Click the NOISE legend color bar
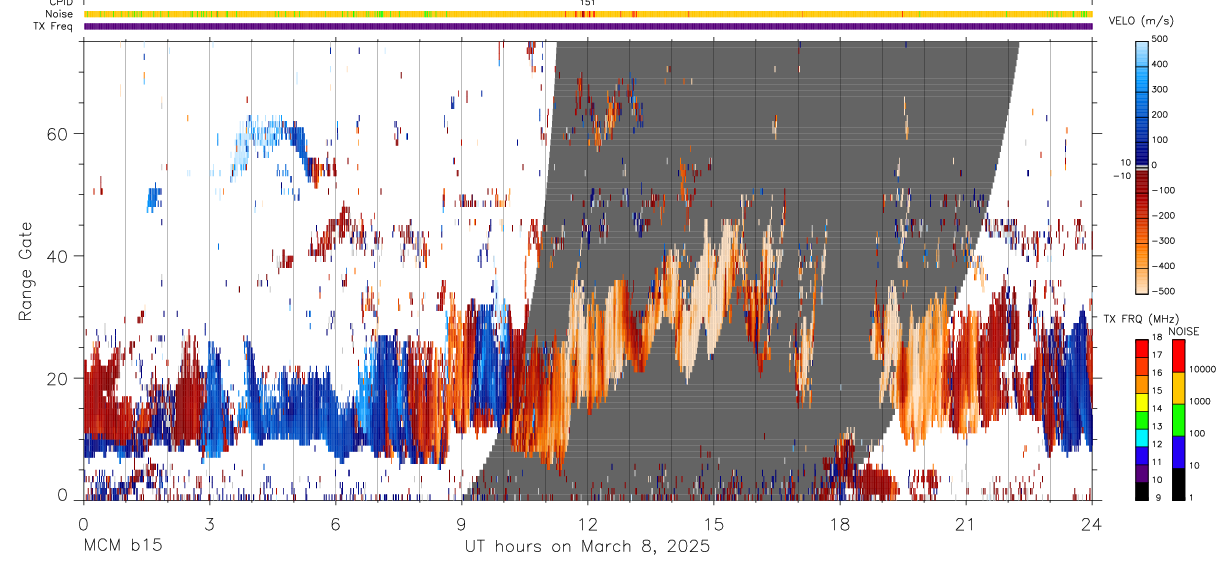The image size is (1228, 567). [1179, 420]
